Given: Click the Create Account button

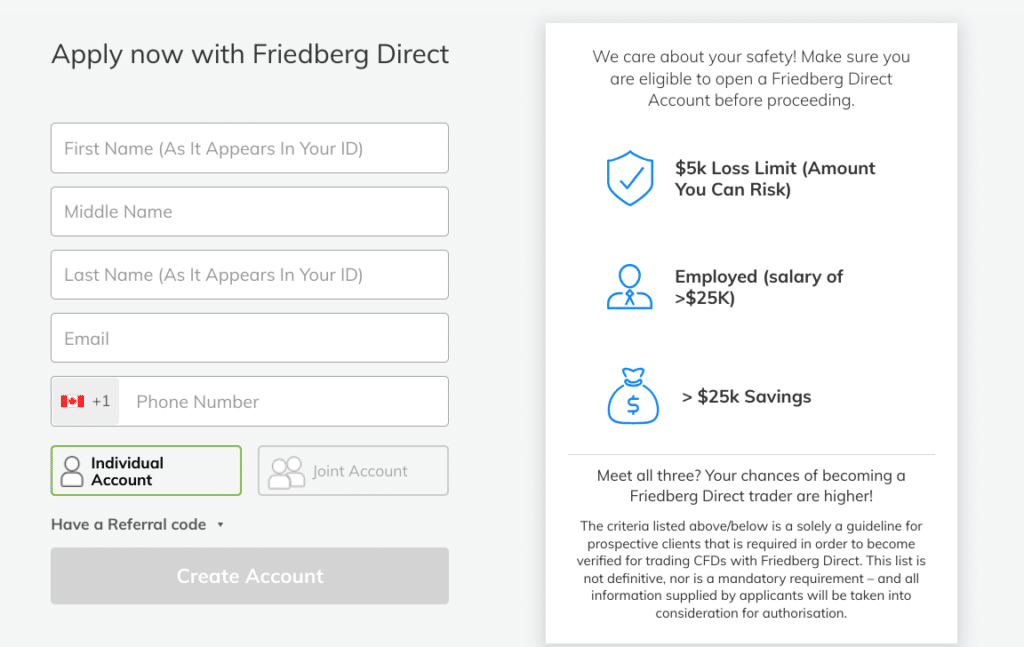Looking at the screenshot, I should point(249,576).
